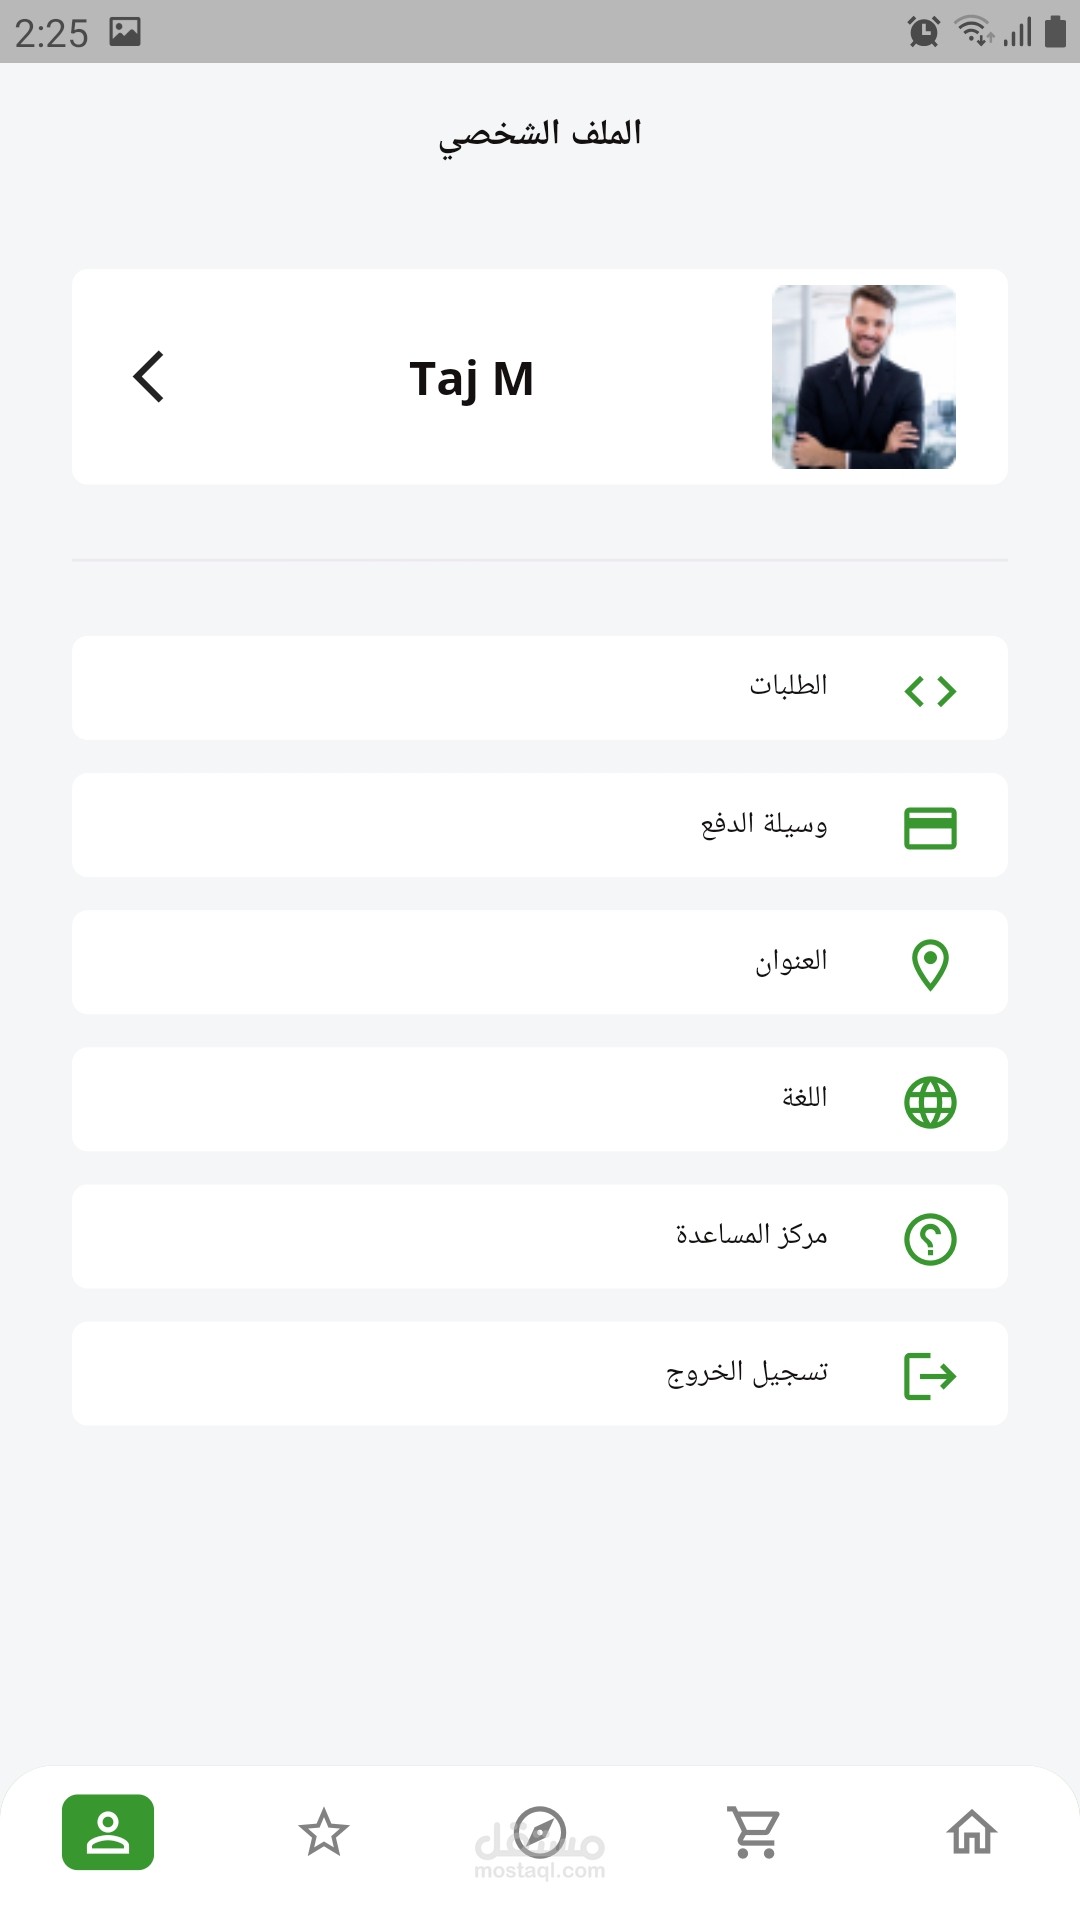1080x1920 pixels.
Task: Tap the green orders code-brackets icon
Action: [930, 691]
